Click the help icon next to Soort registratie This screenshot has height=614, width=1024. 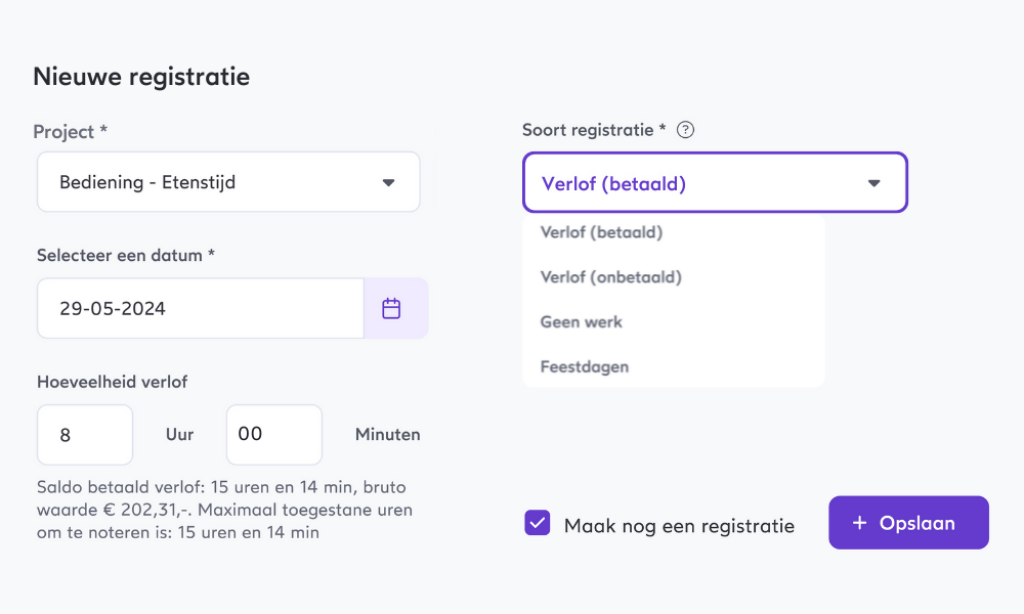(x=685, y=130)
